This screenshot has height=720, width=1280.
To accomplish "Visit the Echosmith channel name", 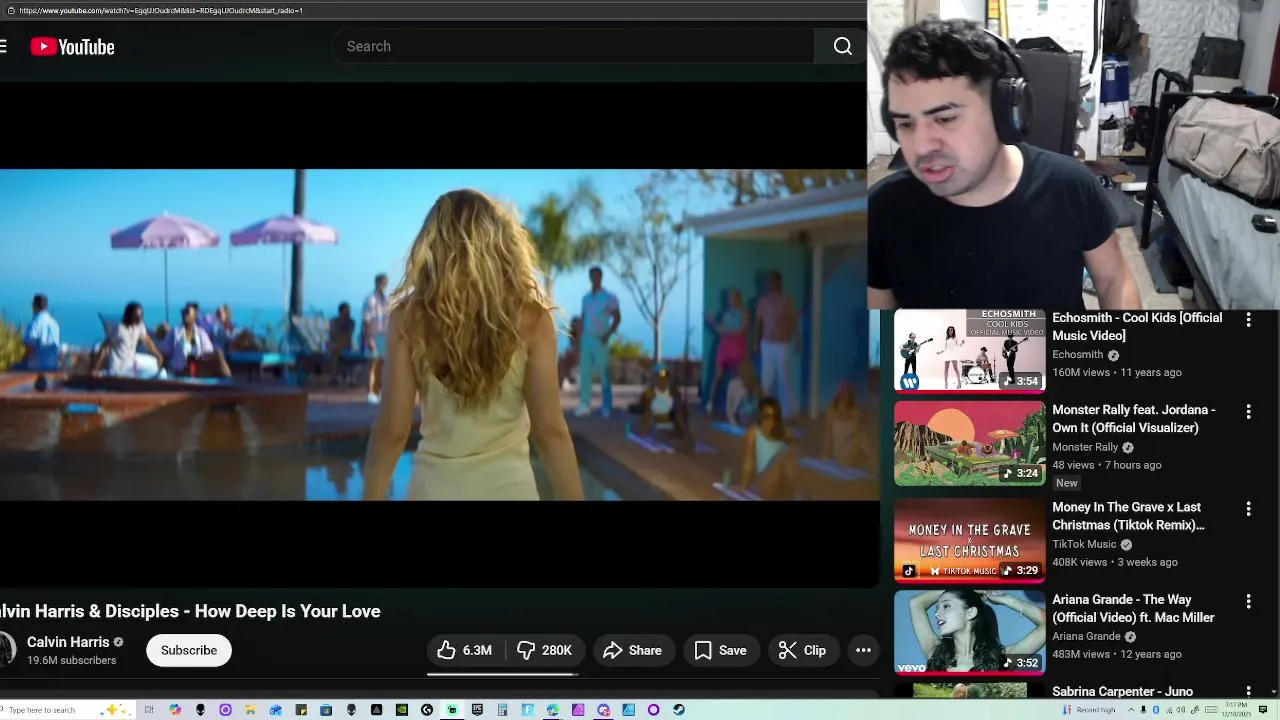I will (x=1077, y=354).
